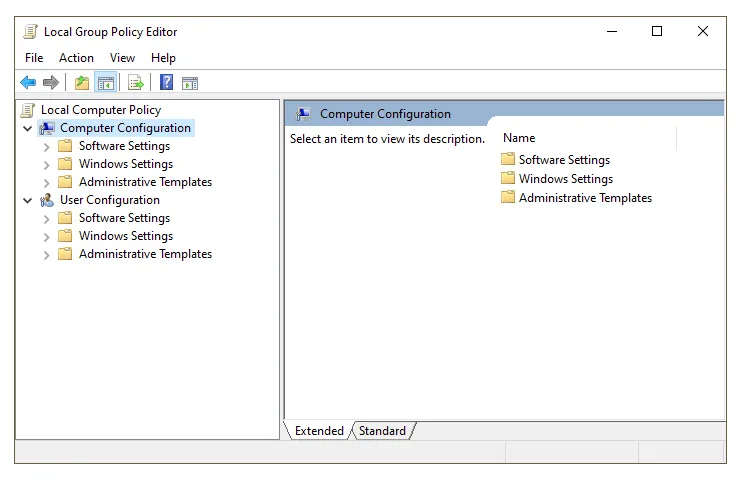Select Software Settings text in right pane list
Image resolution: width=745 pixels, height=483 pixels.
click(x=564, y=160)
